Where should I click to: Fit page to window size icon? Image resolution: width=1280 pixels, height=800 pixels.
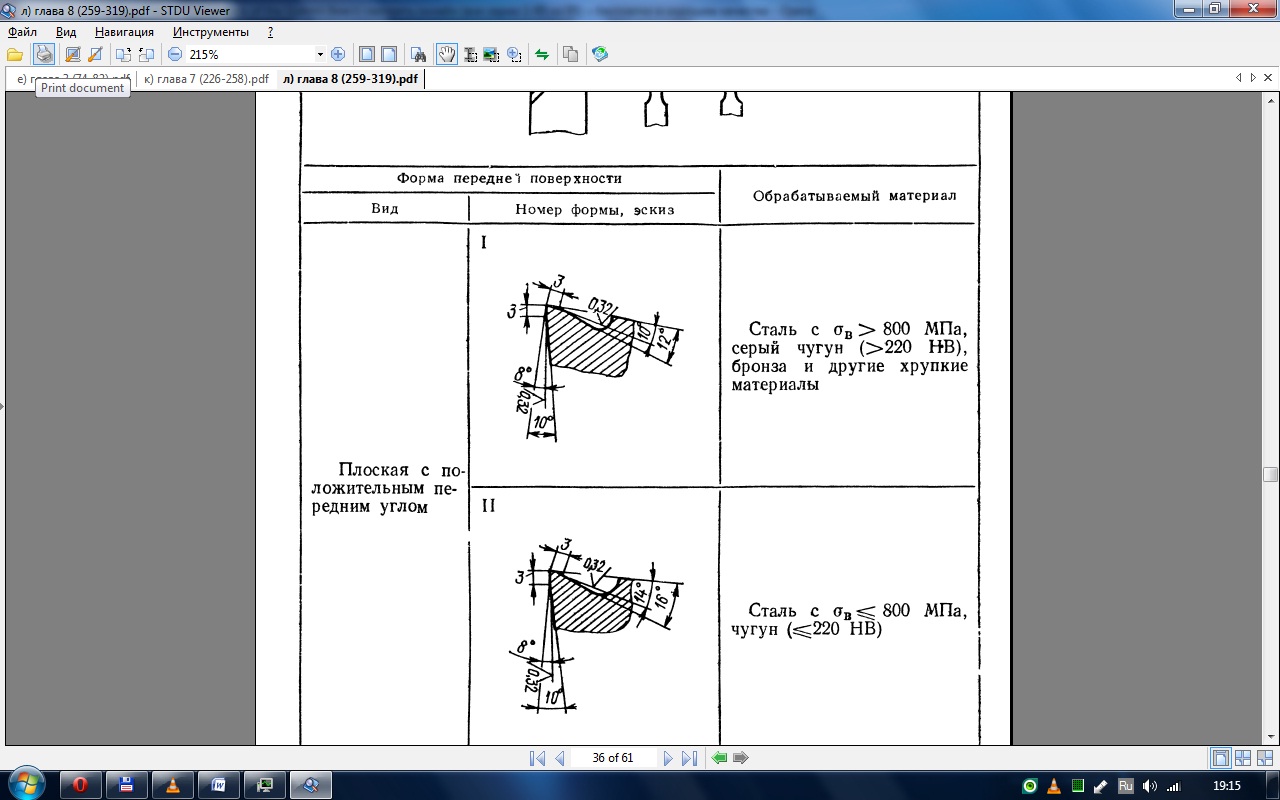[366, 54]
